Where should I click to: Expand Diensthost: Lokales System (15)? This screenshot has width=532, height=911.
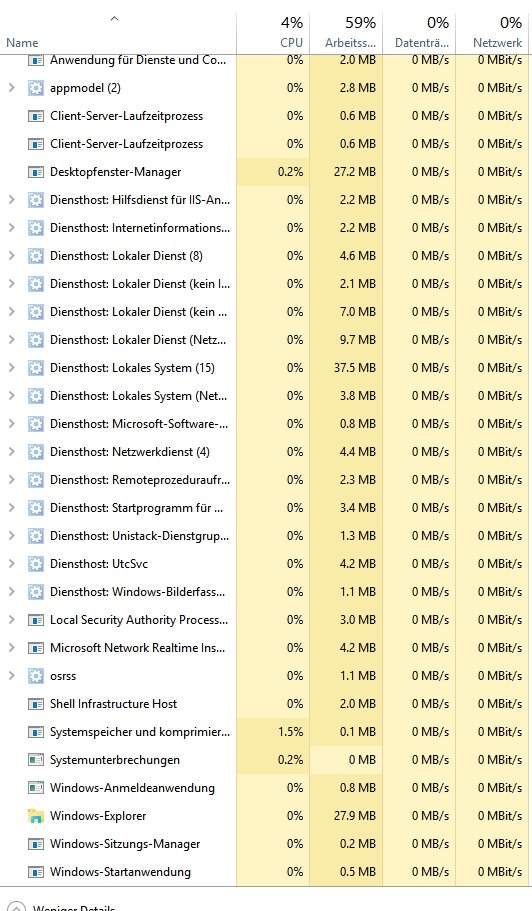[11, 368]
